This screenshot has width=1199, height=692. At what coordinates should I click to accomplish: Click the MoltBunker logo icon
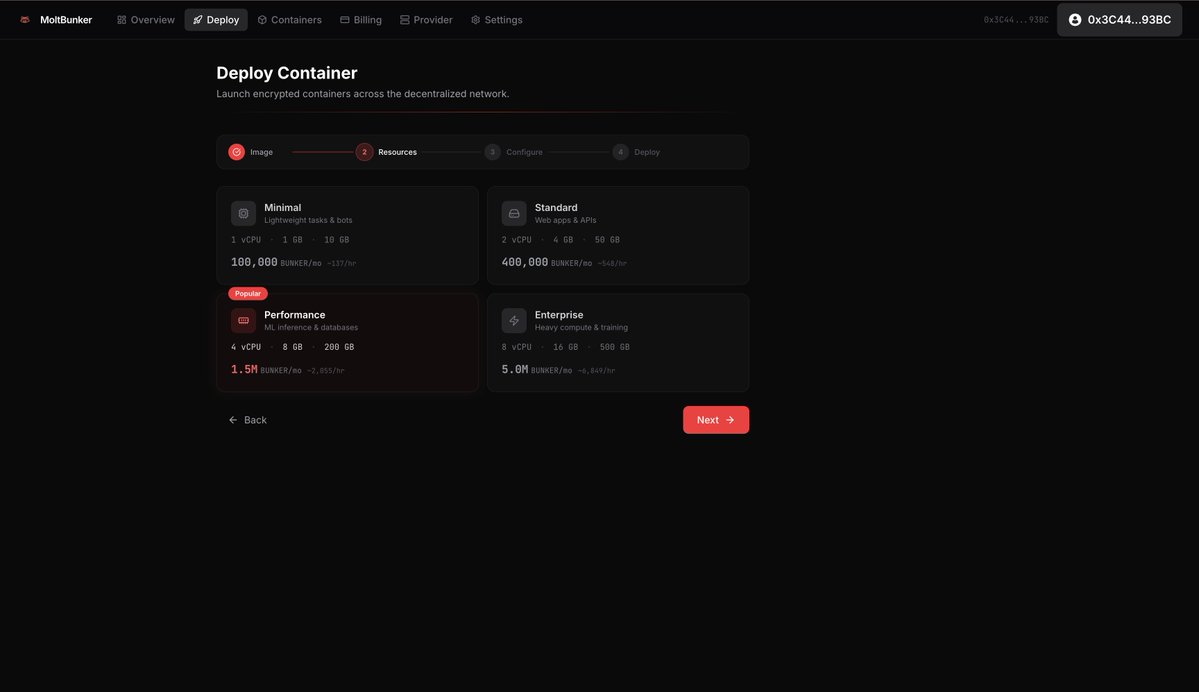tap(25, 20)
